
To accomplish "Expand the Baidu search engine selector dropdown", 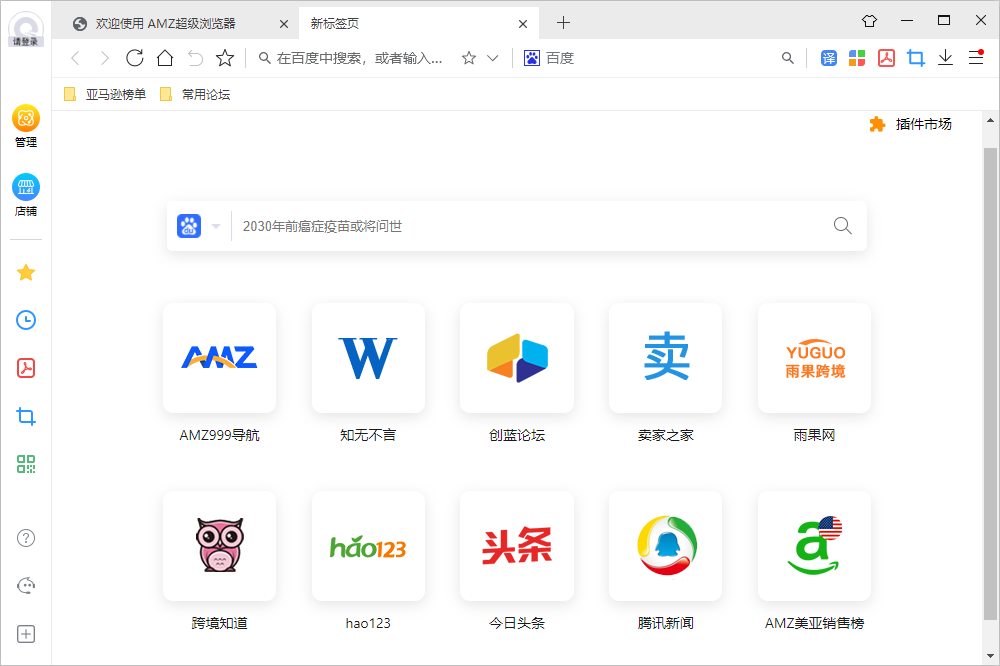I will [x=216, y=226].
